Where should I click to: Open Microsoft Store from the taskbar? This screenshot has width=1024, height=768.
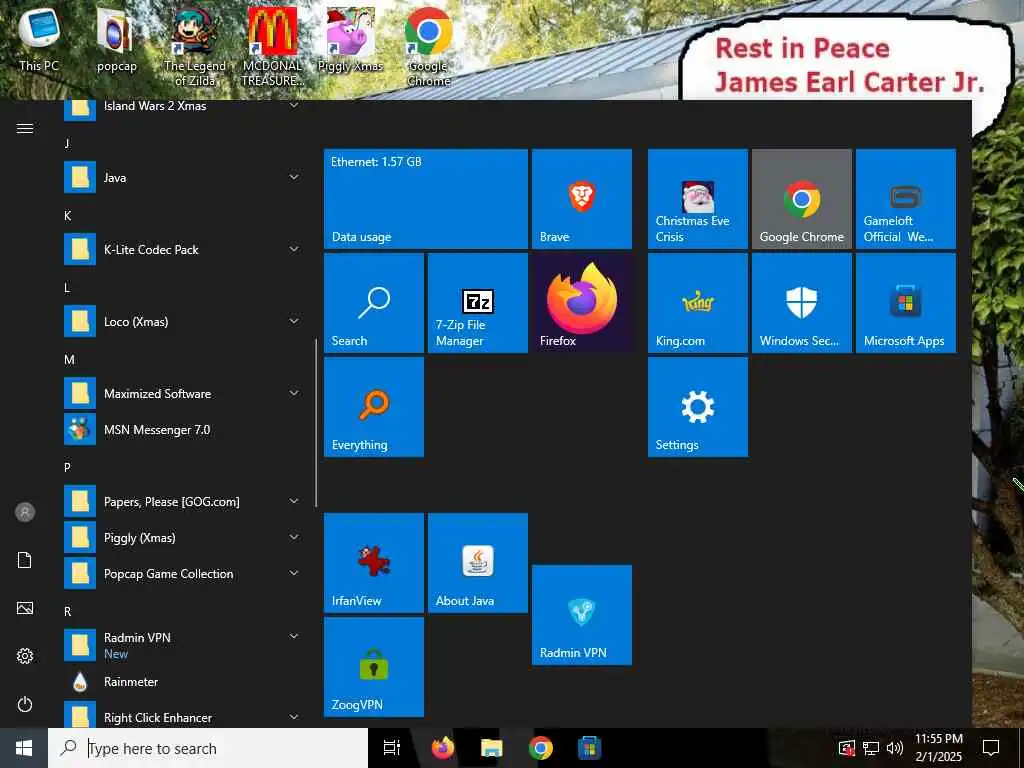[589, 748]
